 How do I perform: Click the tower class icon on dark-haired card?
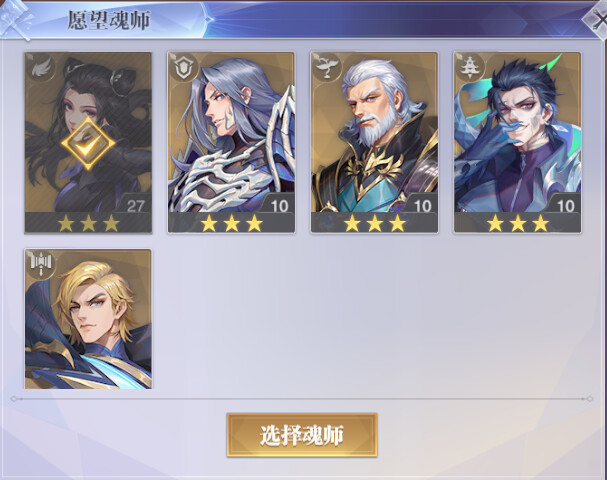[469, 67]
